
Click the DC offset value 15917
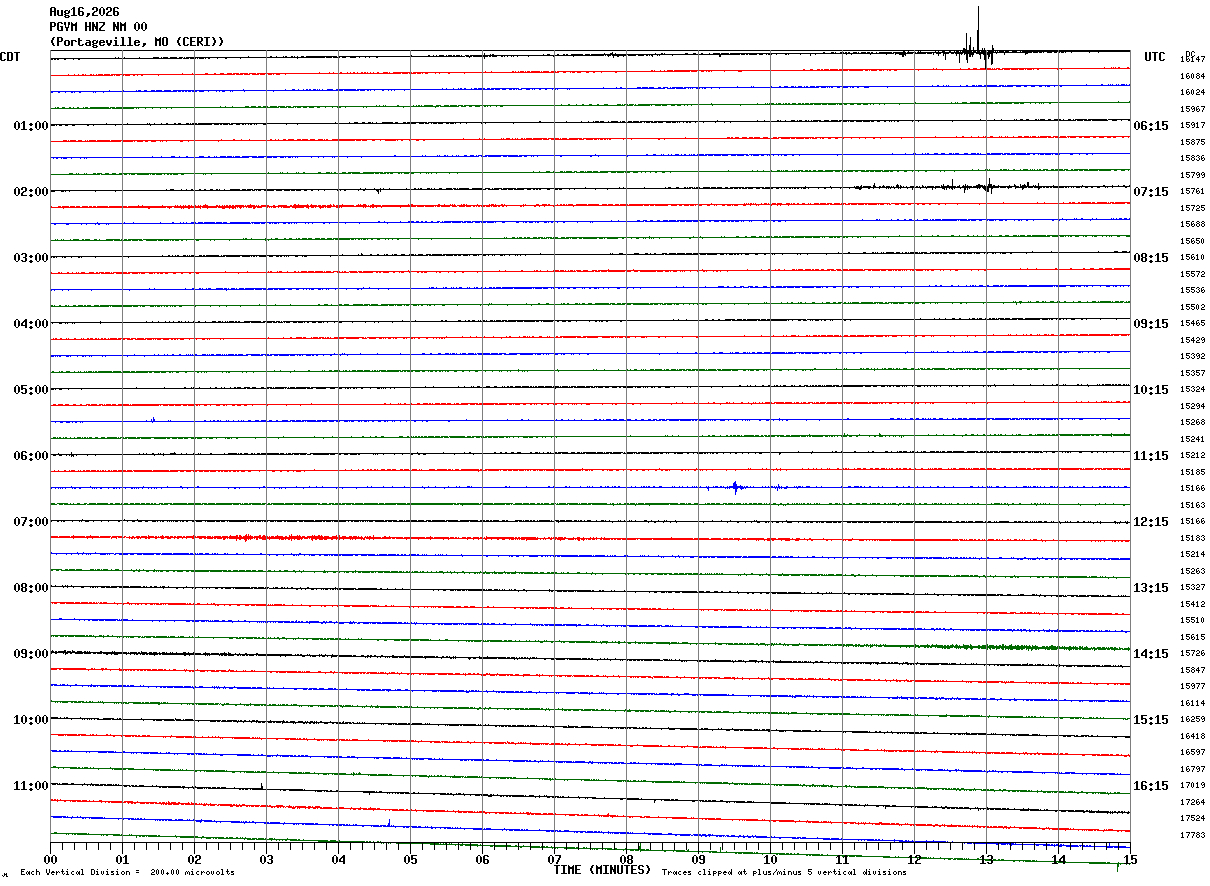click(x=1192, y=126)
